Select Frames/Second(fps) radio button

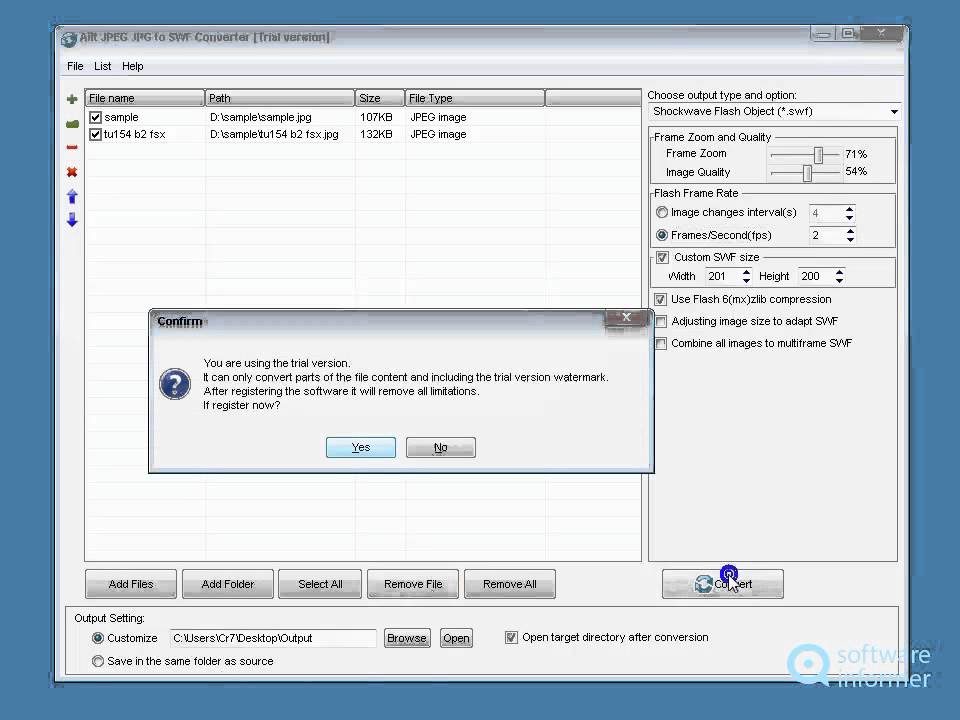coord(662,235)
